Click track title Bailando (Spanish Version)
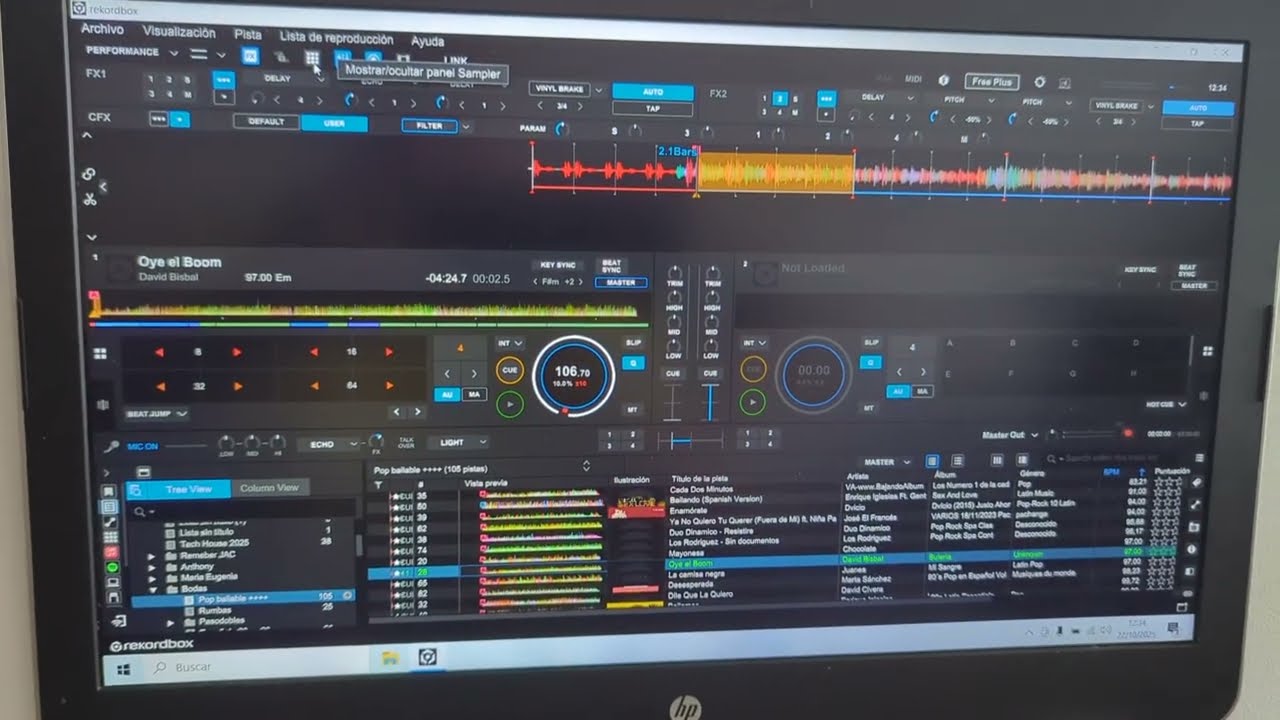Screen dimensions: 1280x720 coord(716,499)
